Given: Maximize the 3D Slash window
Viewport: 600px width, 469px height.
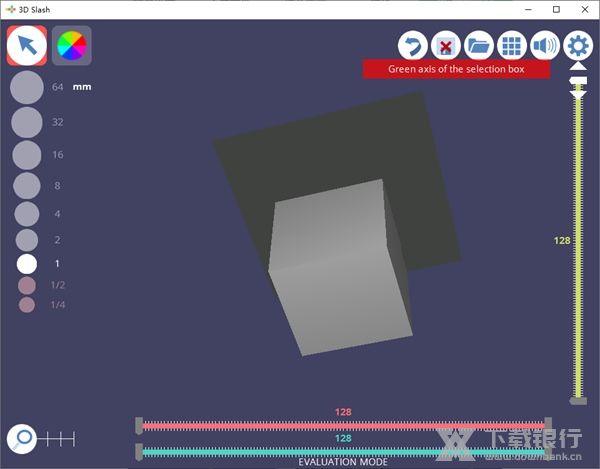Looking at the screenshot, I should [556, 10].
